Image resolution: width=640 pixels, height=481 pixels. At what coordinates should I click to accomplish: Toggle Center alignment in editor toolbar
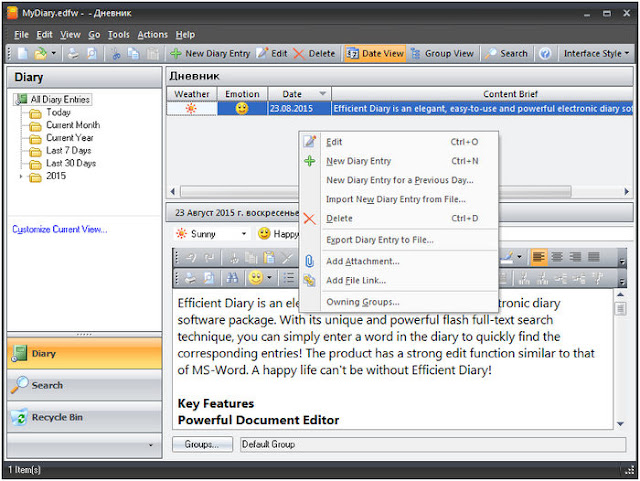coord(557,257)
